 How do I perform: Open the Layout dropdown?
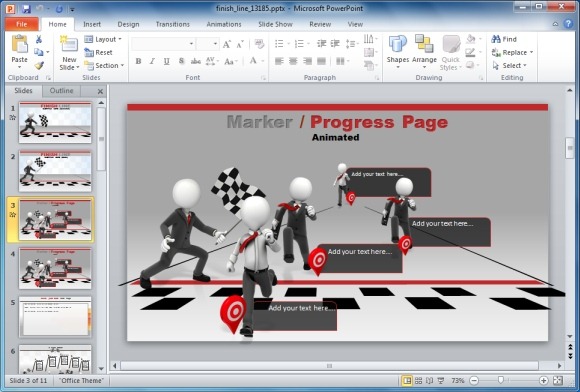[x=103, y=39]
